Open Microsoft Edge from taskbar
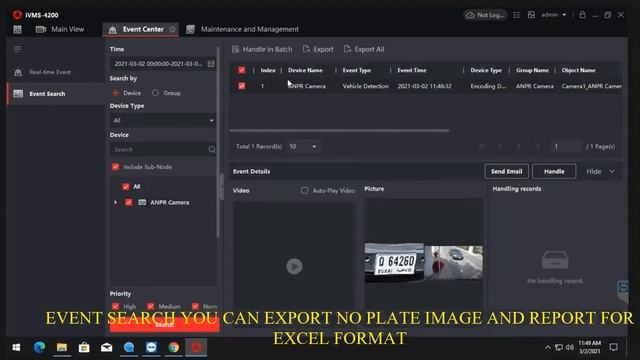The image size is (640, 360). pyautogui.click(x=39, y=347)
